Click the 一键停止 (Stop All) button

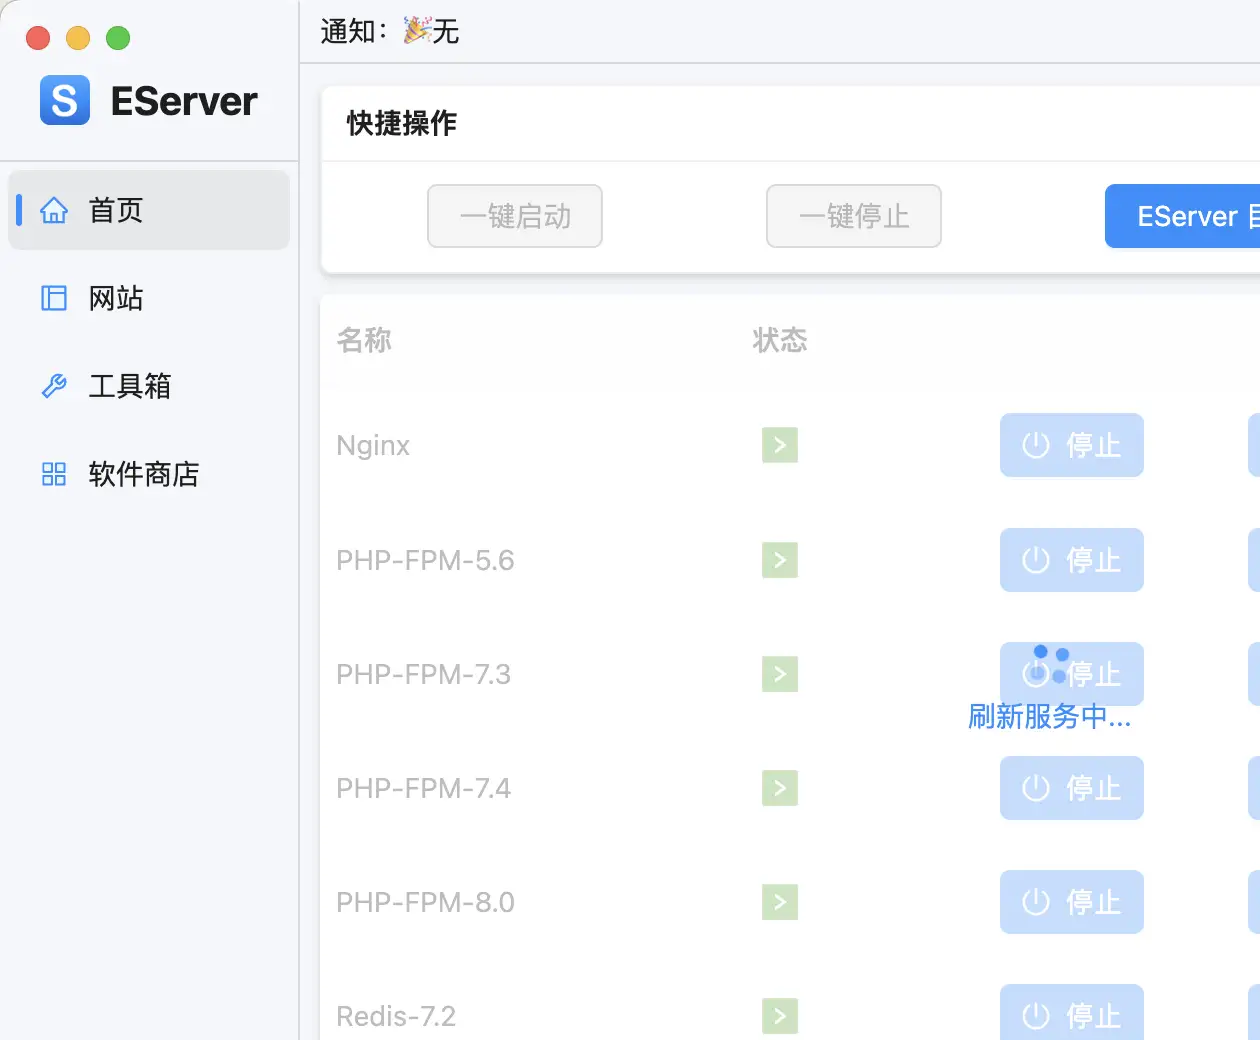(x=853, y=216)
